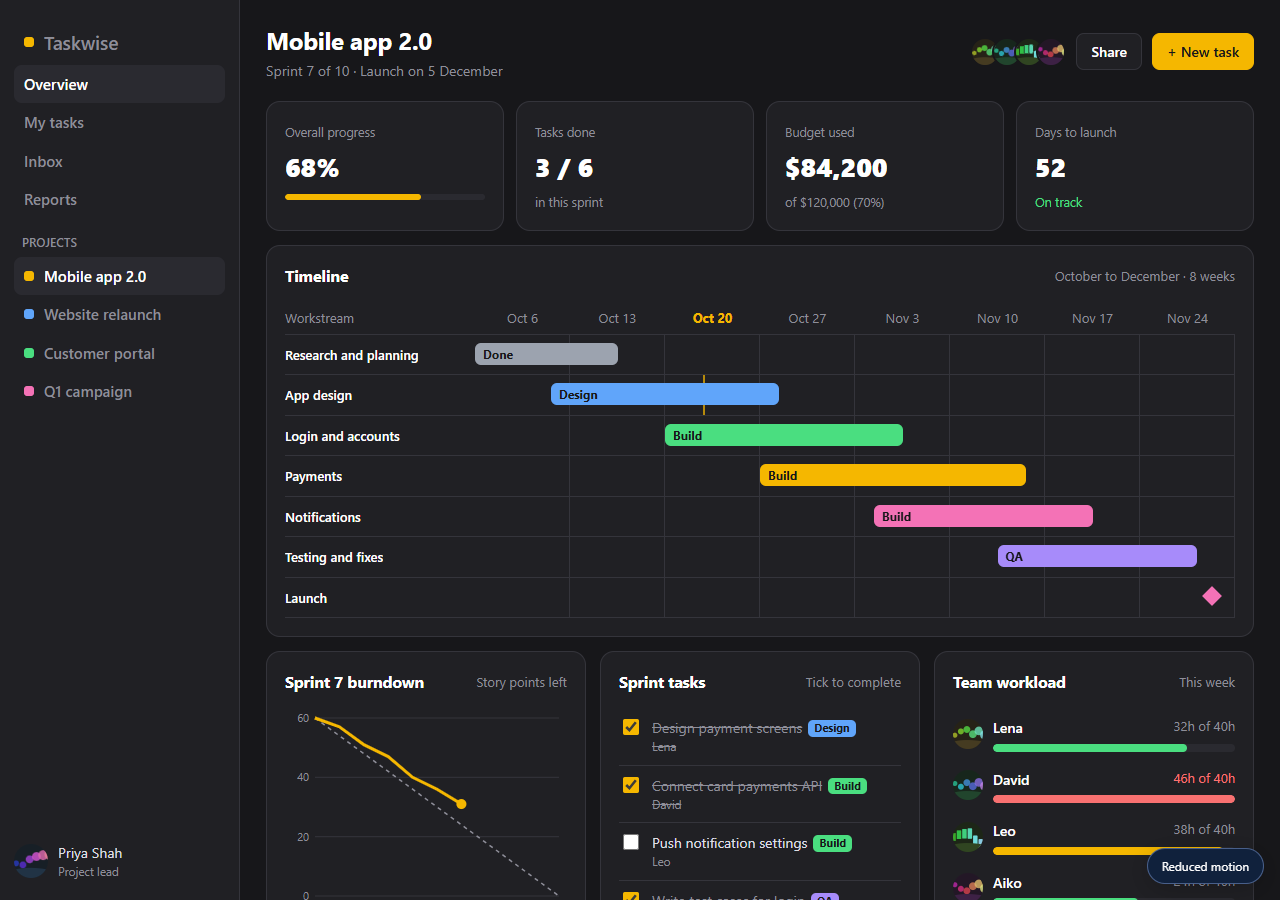This screenshot has height=900, width=1280.
Task: Open the Inbox
Action: tap(119, 161)
